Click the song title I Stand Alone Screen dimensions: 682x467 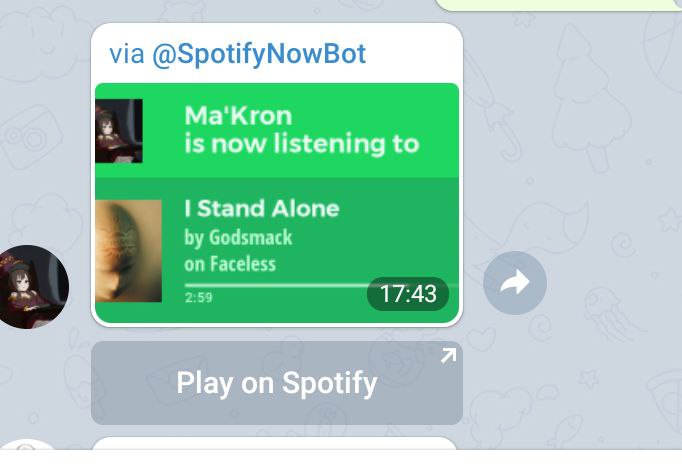pyautogui.click(x=262, y=208)
